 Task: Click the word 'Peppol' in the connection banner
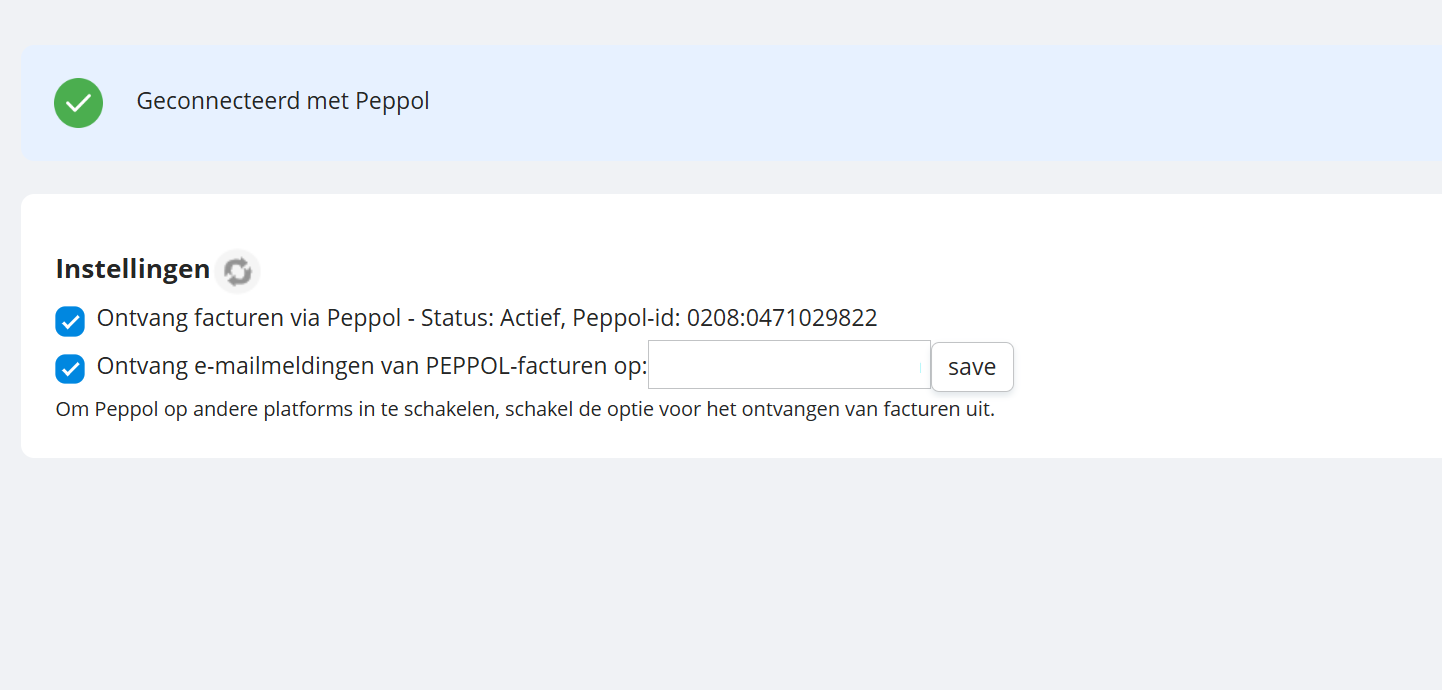pos(392,102)
